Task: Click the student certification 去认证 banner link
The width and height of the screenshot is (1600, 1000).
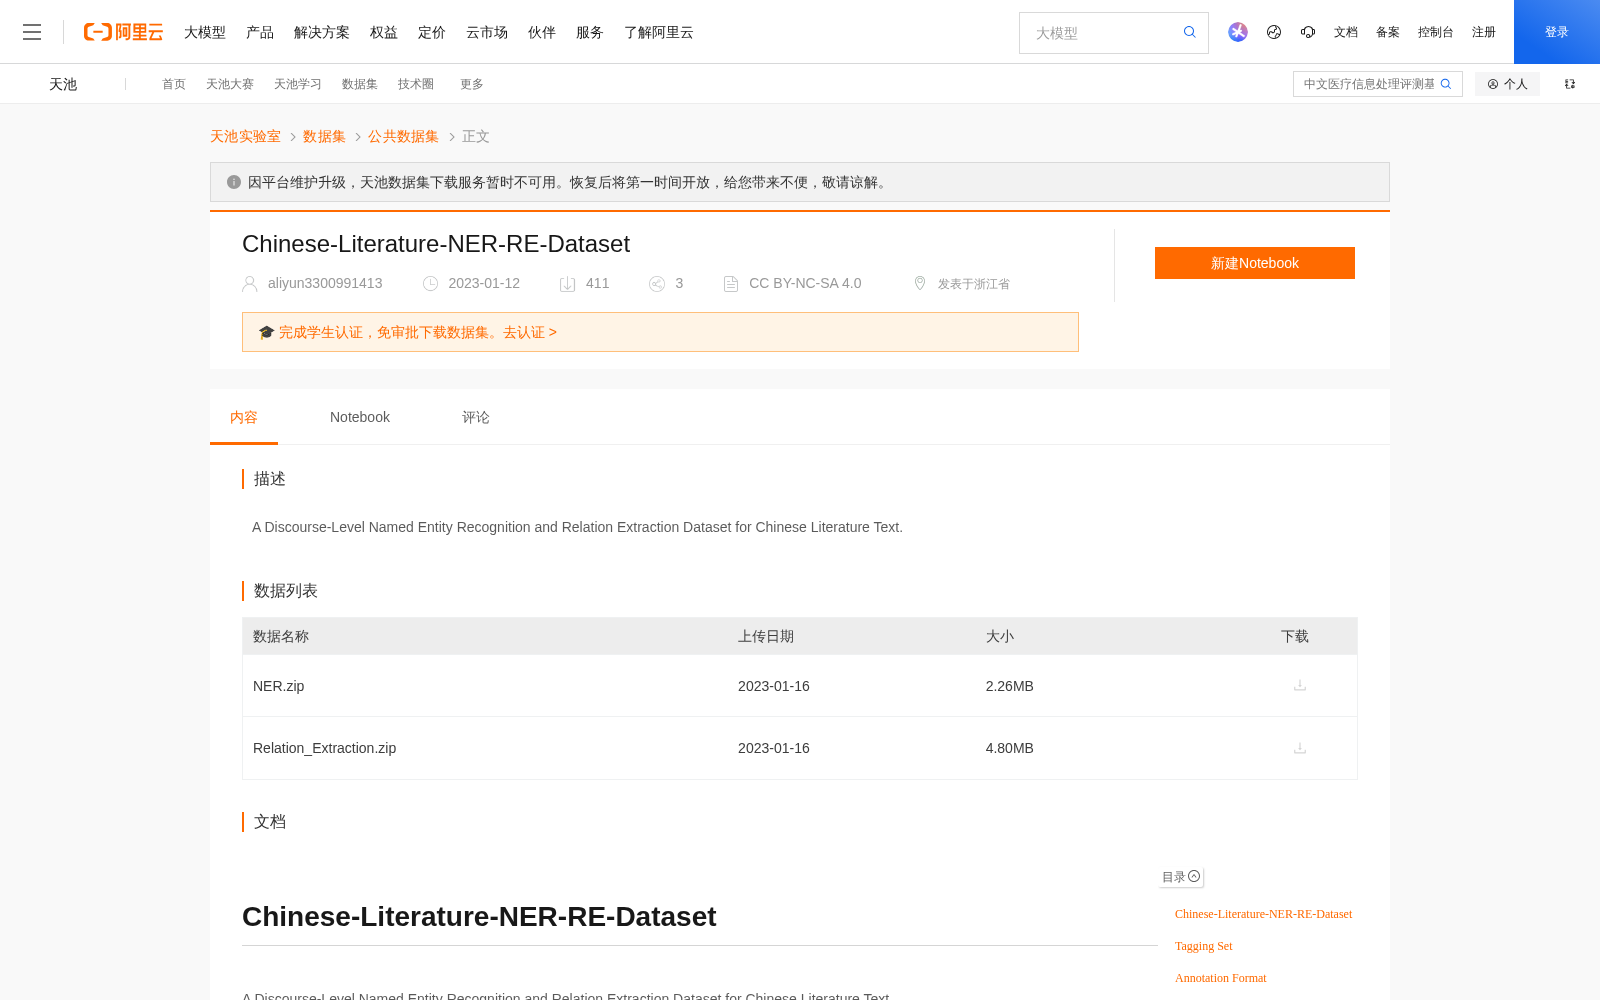Action: (x=530, y=332)
